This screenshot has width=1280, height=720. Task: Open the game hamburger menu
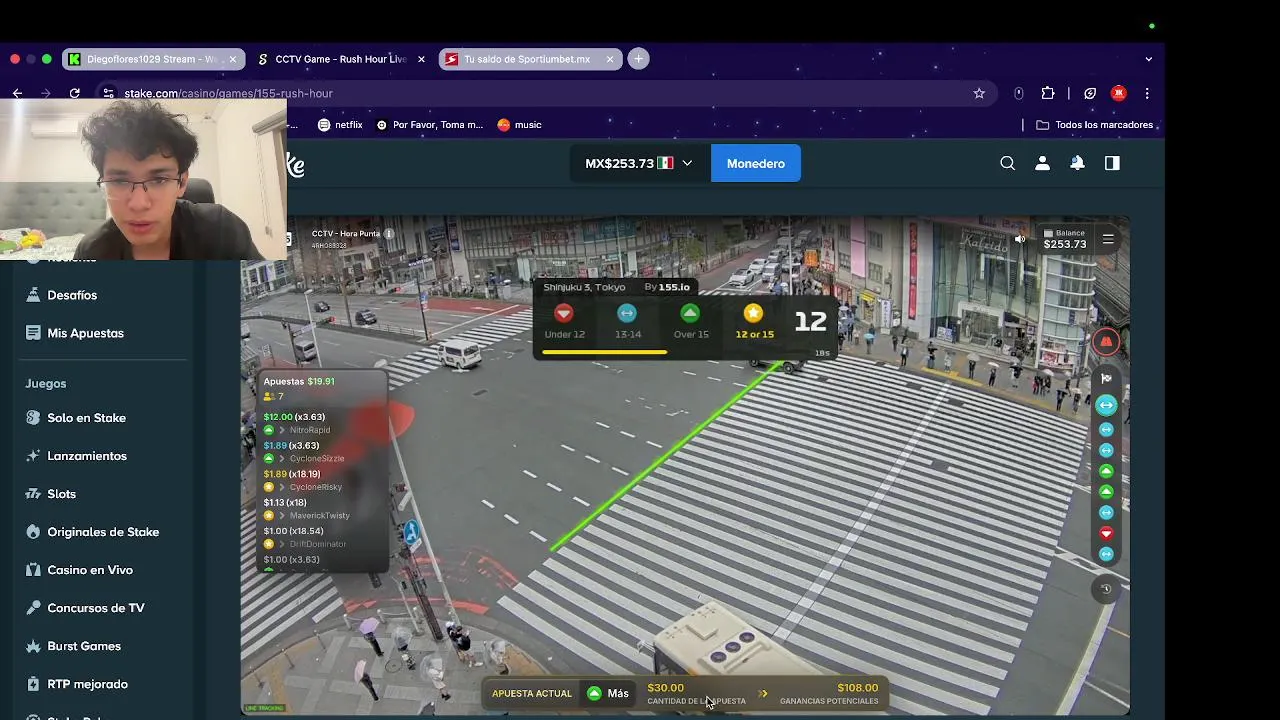1108,239
